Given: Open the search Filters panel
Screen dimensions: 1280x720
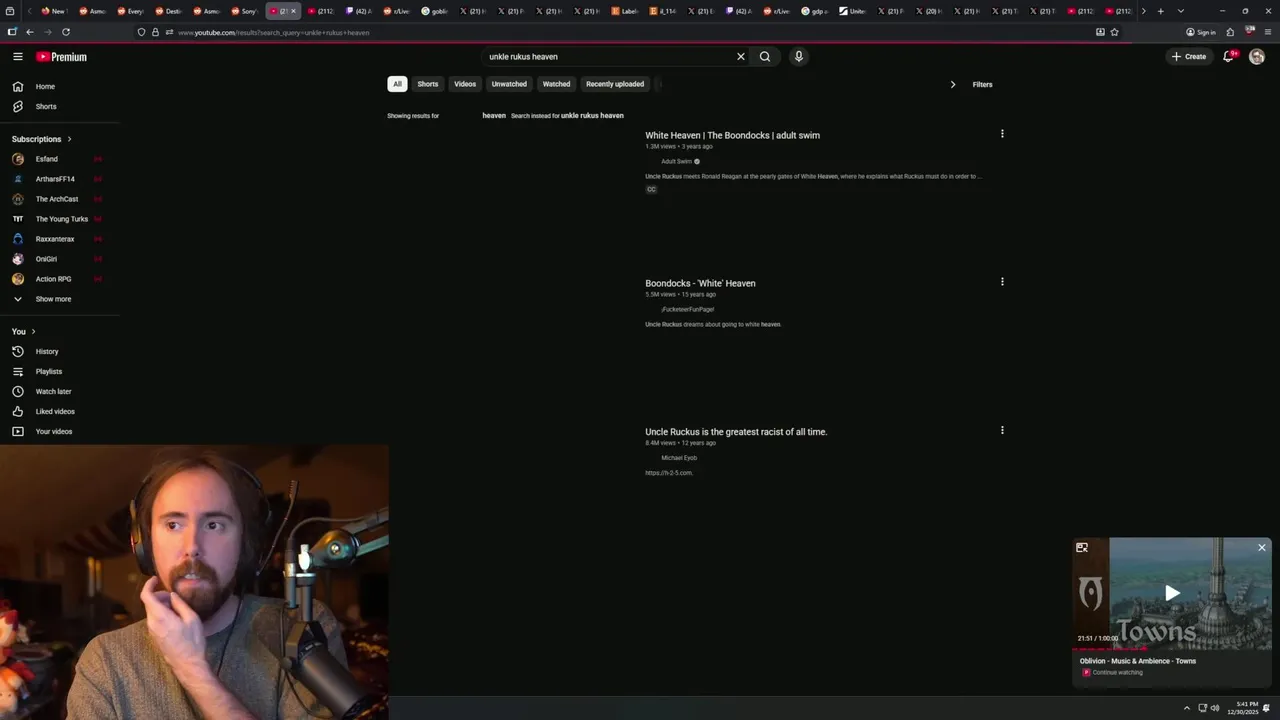Looking at the screenshot, I should [982, 85].
